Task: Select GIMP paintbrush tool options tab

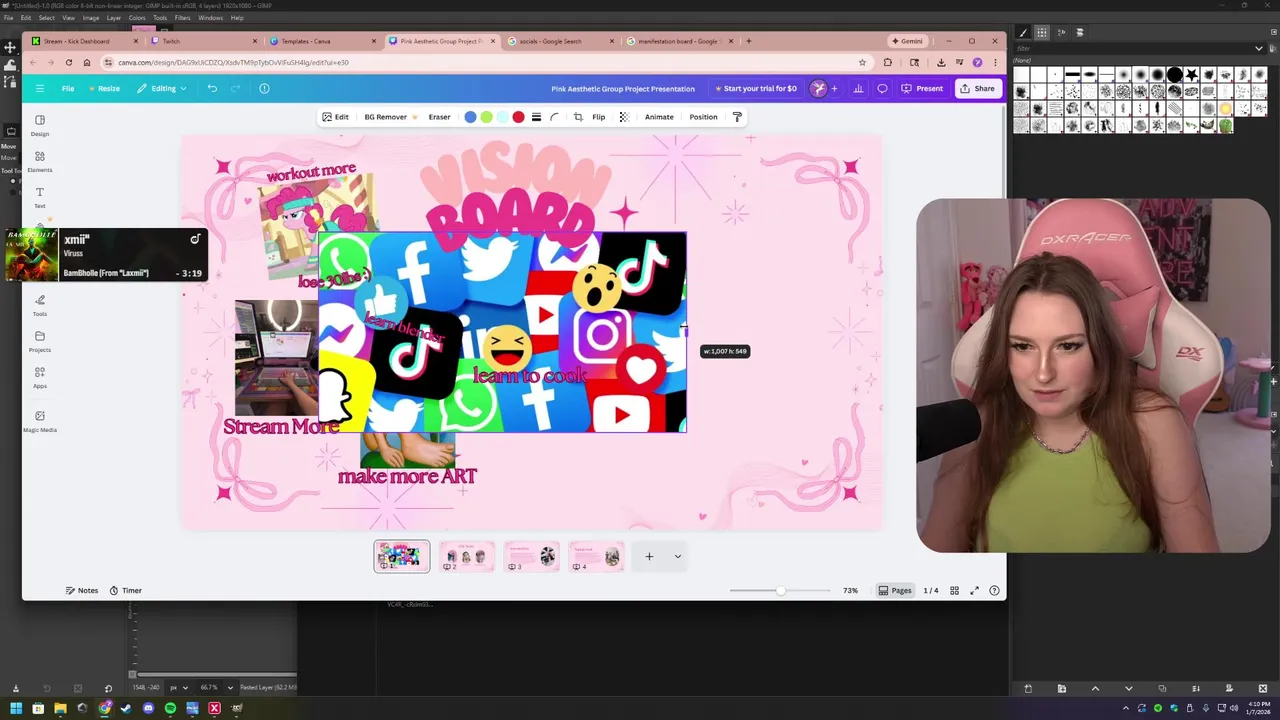Action: click(1022, 32)
